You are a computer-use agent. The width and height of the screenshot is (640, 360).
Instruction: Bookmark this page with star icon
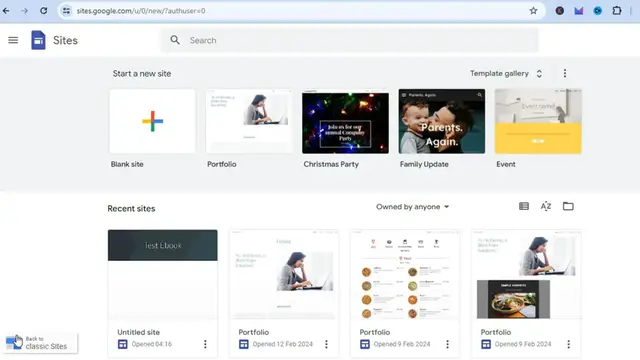pyautogui.click(x=533, y=11)
